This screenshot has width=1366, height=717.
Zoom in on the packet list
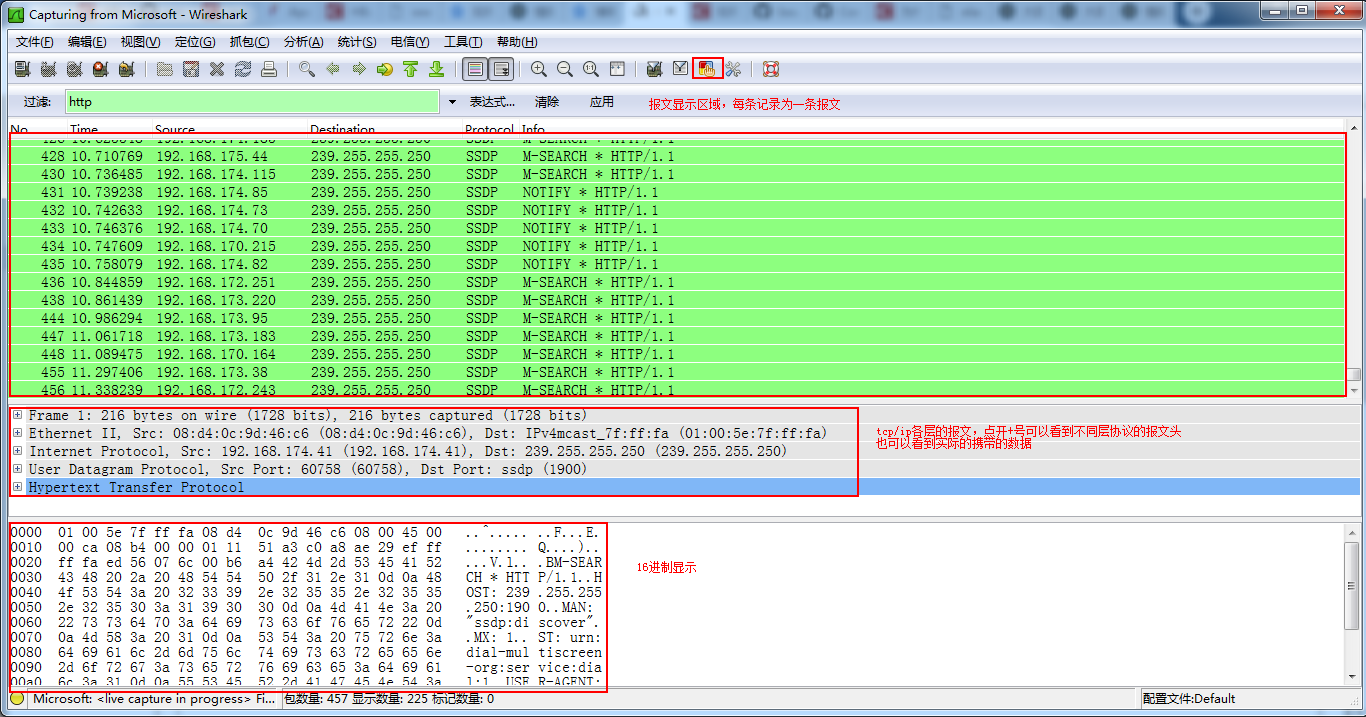coord(539,68)
